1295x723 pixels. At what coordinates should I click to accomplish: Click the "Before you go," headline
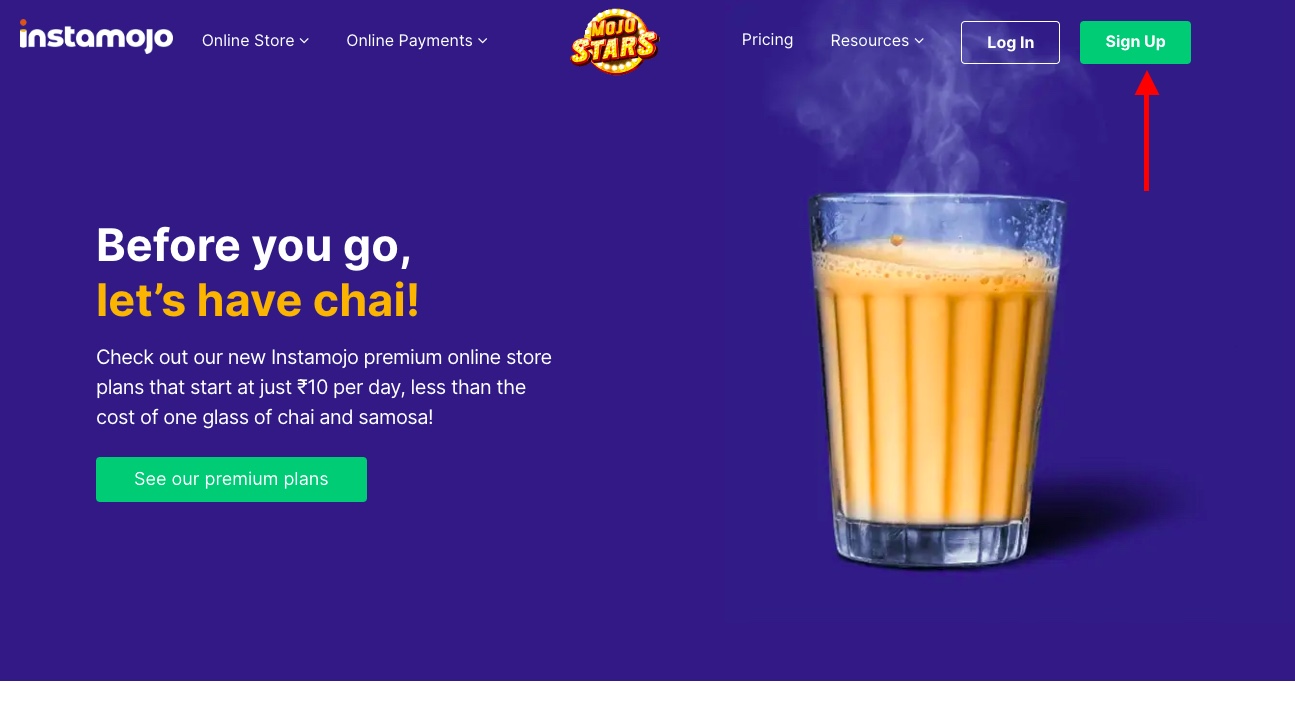(254, 245)
